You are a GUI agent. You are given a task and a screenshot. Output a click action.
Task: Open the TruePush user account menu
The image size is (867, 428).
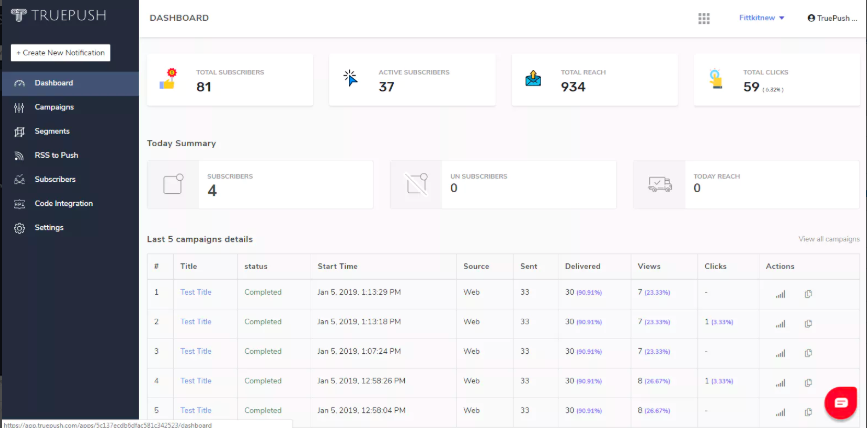tap(832, 18)
